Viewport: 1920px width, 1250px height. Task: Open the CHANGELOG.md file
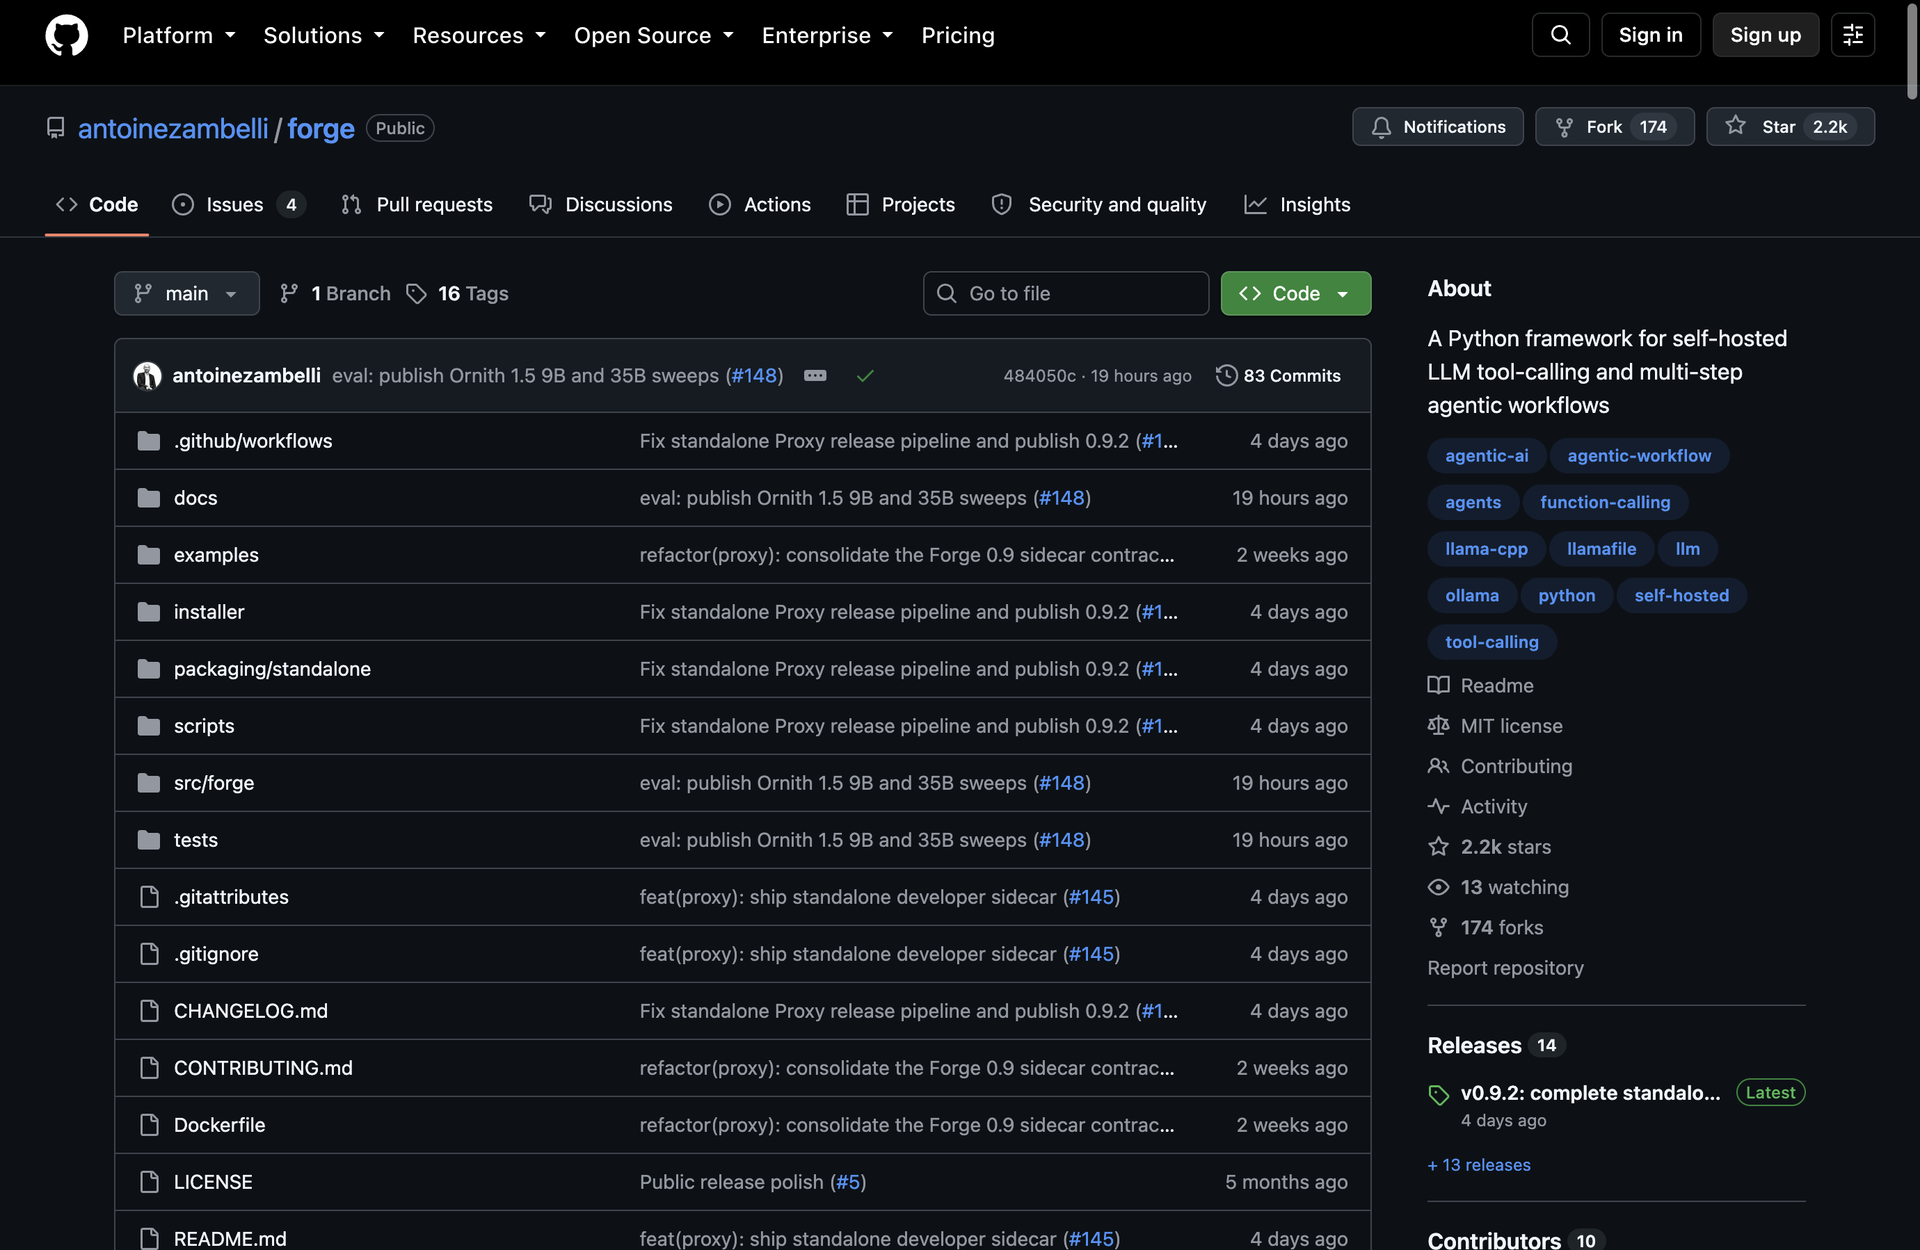tap(251, 1011)
